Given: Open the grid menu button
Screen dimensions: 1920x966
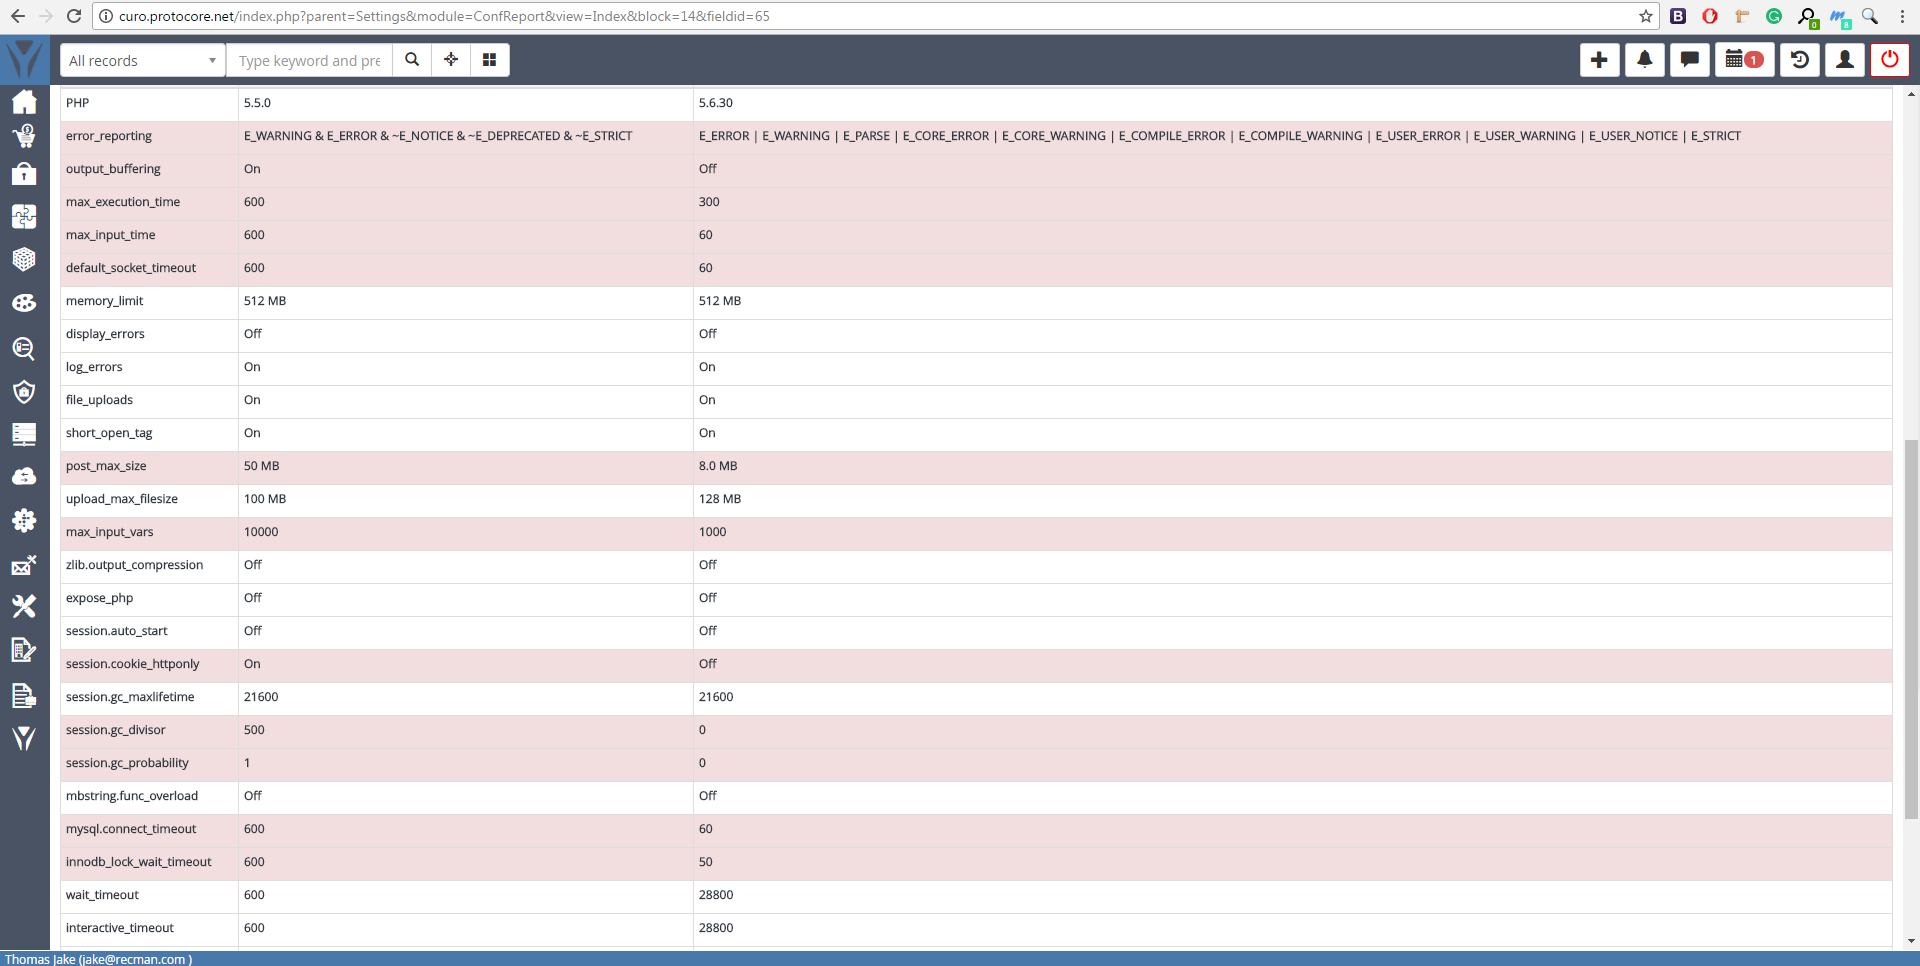Looking at the screenshot, I should [490, 60].
